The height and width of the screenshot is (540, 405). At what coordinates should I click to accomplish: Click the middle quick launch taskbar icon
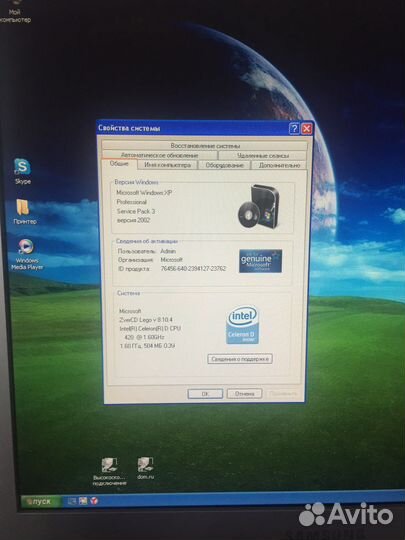83,501
